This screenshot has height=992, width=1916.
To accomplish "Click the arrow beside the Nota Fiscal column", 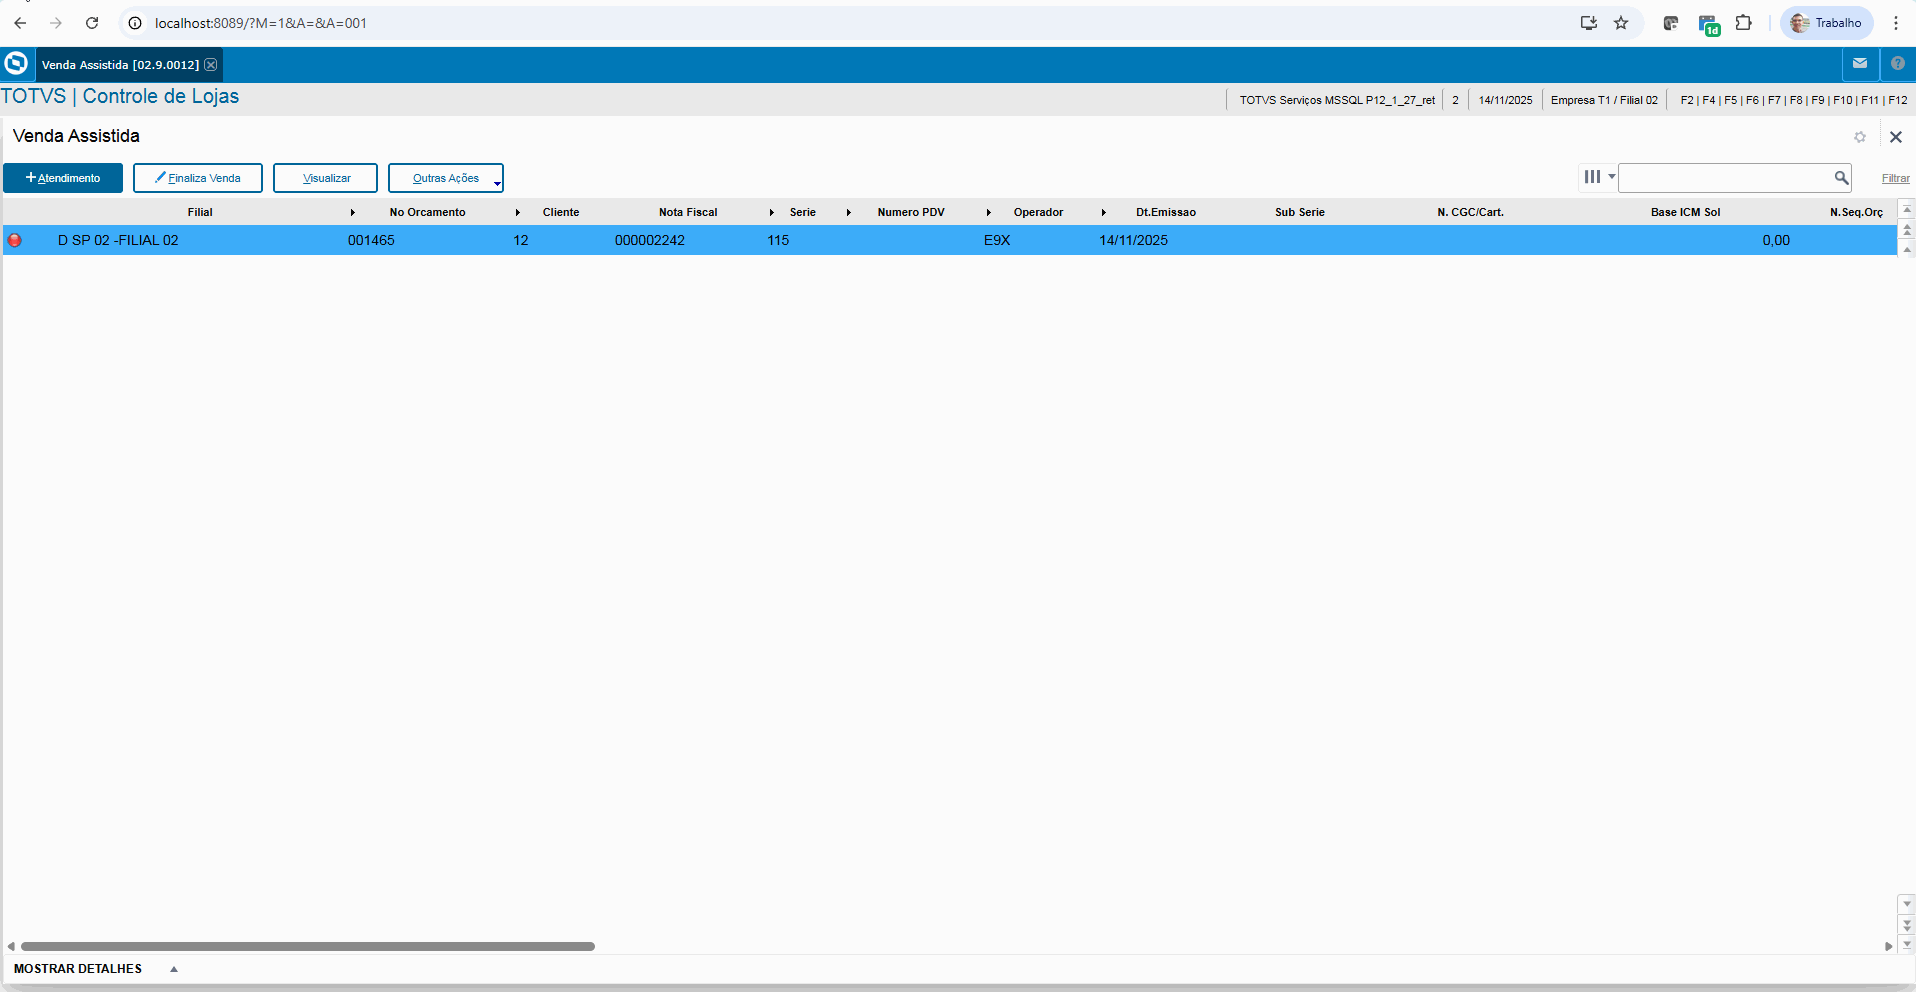I will click(x=772, y=213).
